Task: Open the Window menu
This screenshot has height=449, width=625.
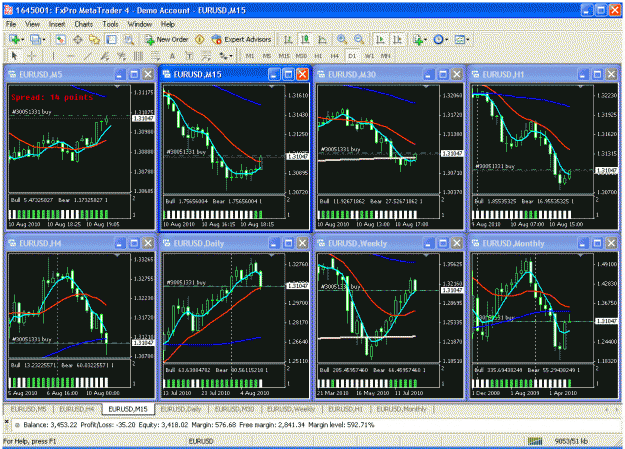Action: (140, 24)
